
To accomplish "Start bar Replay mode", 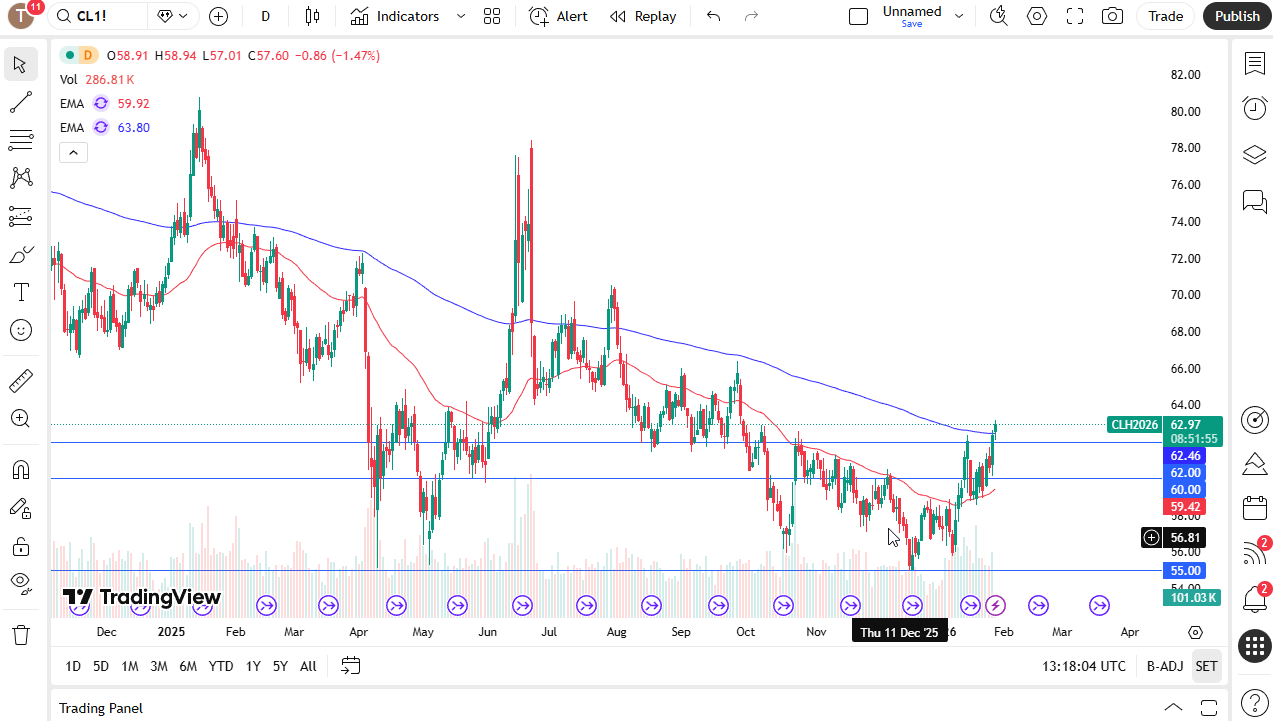I will click(643, 16).
